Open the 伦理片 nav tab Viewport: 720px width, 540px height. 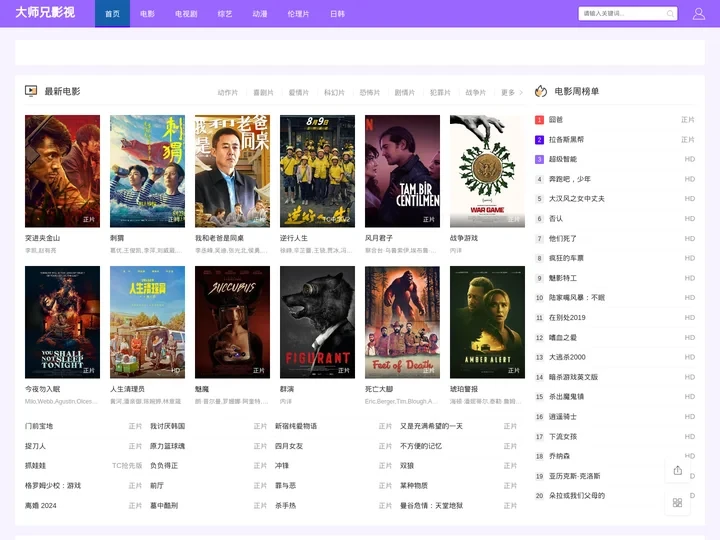298,14
